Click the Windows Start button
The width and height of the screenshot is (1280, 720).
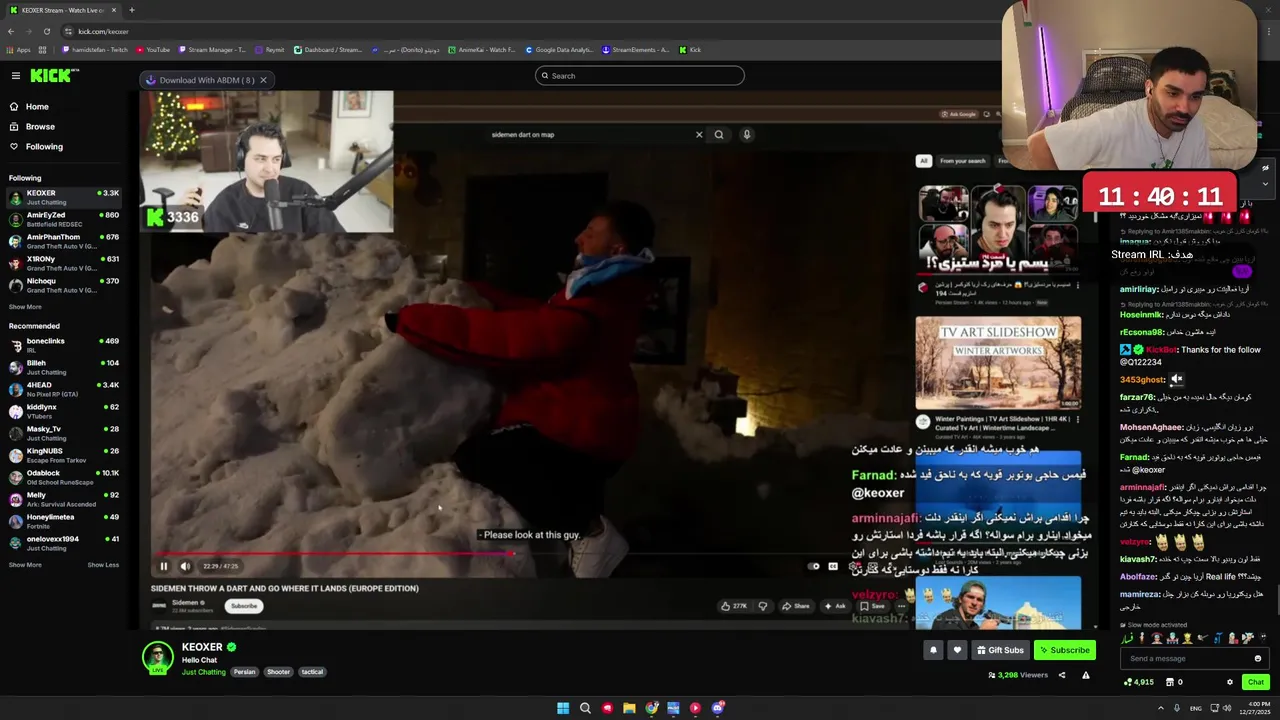563,708
